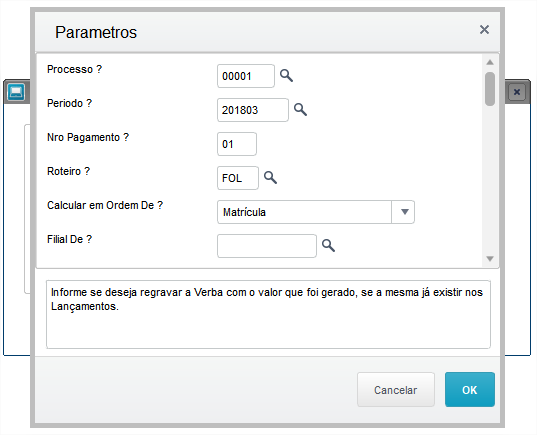
Task: Click the Roteiro field containing FOL
Action: [x=238, y=178]
